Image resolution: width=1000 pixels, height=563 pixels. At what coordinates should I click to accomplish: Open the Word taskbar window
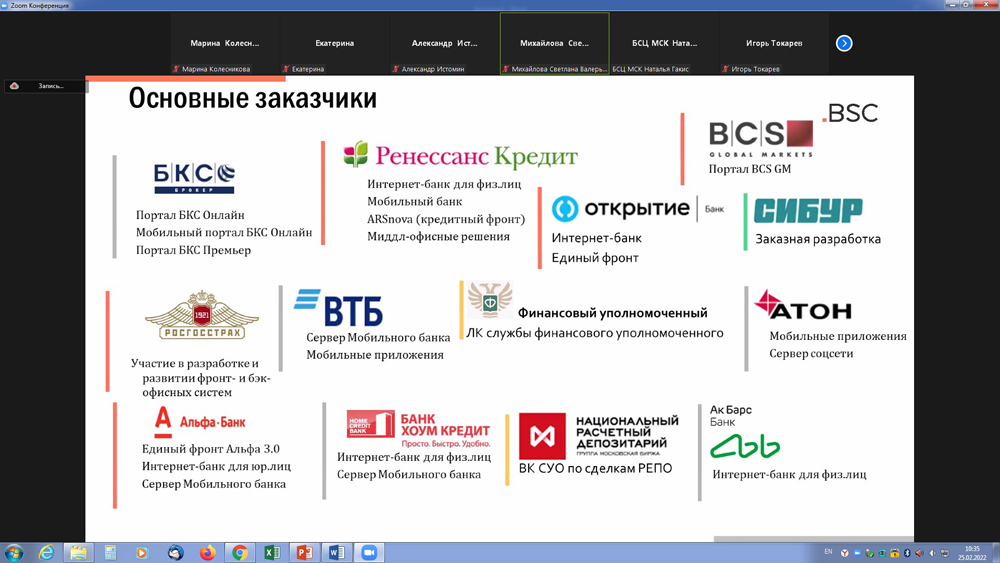[x=337, y=553]
